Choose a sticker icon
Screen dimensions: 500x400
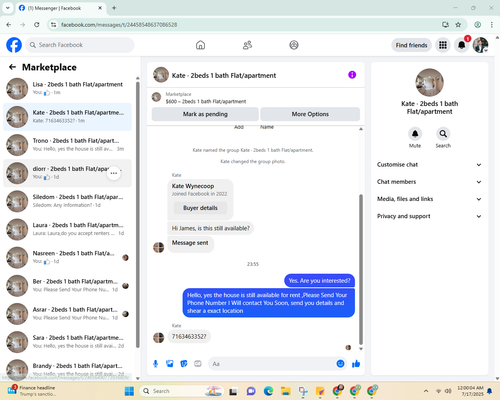[x=184, y=364]
